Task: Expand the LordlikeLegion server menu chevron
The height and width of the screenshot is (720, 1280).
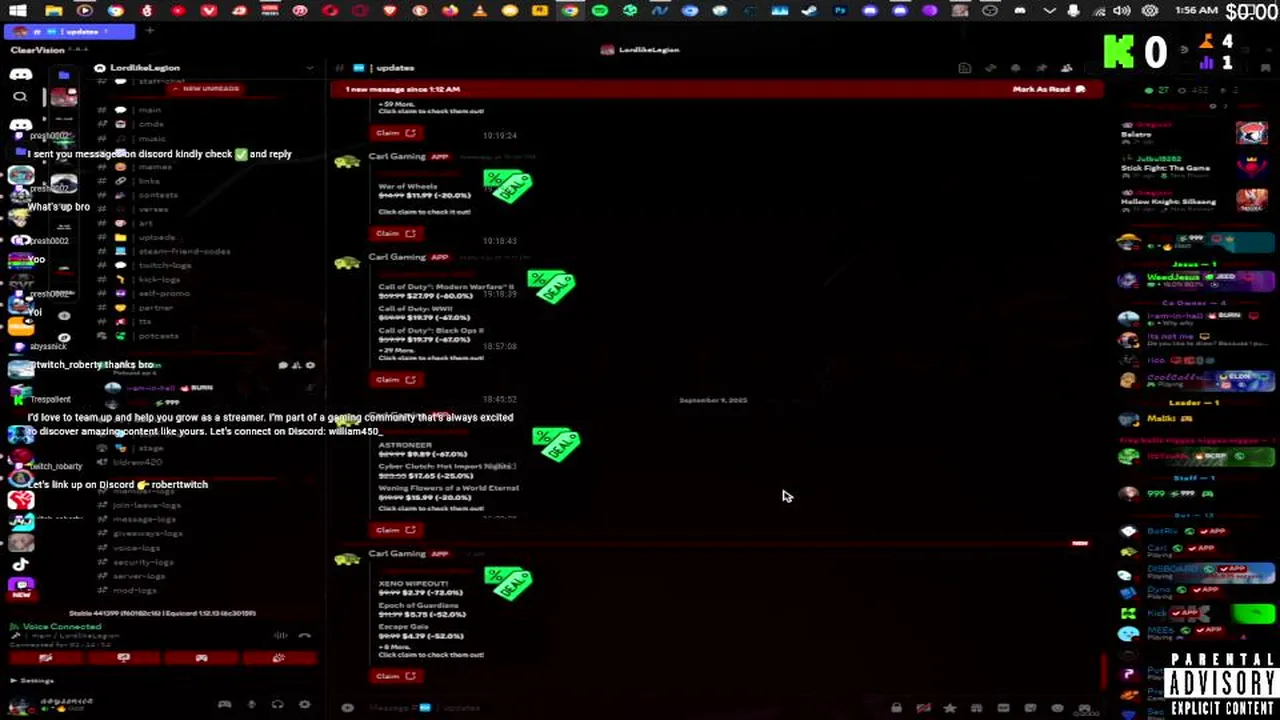Action: pyautogui.click(x=309, y=68)
